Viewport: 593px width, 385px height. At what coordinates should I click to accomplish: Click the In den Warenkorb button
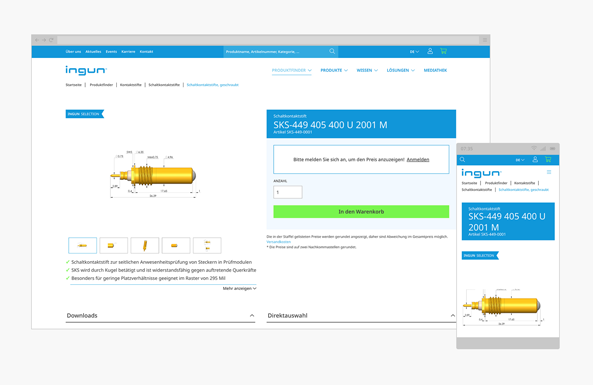click(x=361, y=212)
